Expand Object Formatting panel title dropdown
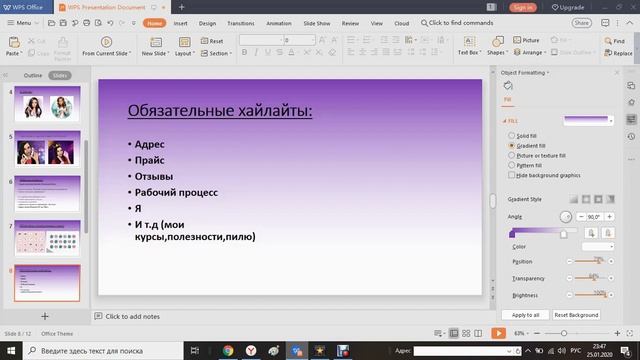The height and width of the screenshot is (360, 640). (x=525, y=73)
